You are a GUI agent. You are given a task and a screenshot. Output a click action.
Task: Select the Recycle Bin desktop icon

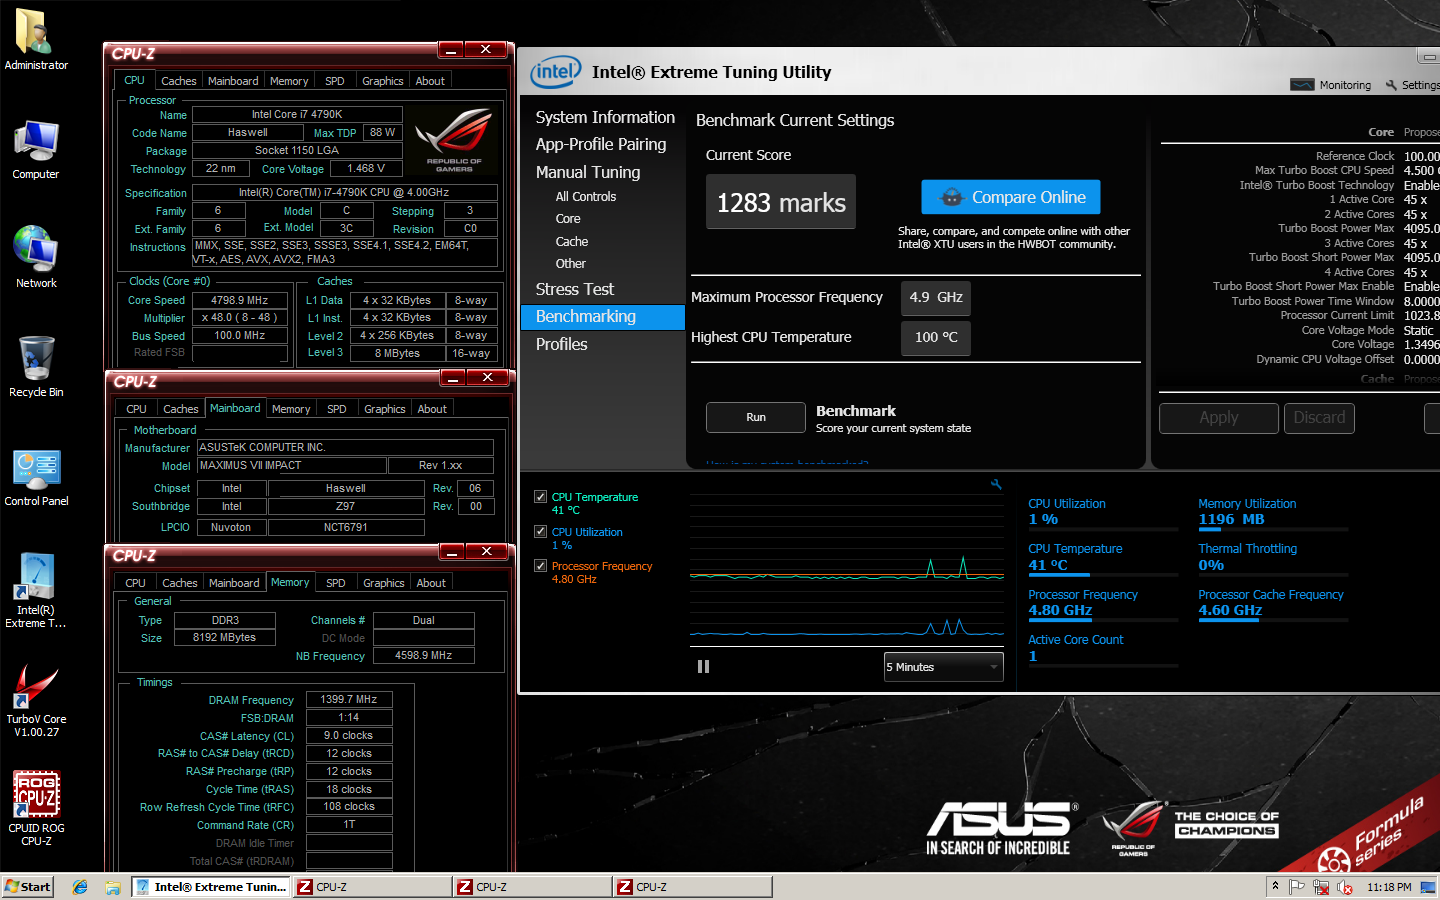[x=36, y=367]
